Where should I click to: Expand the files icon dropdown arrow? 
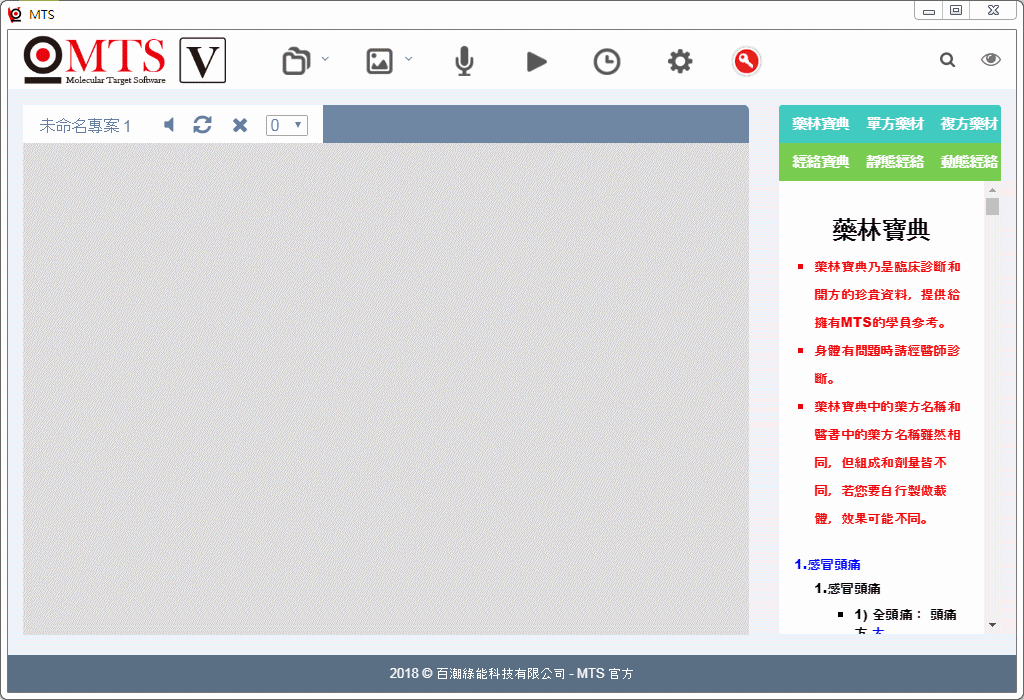[x=325, y=60]
